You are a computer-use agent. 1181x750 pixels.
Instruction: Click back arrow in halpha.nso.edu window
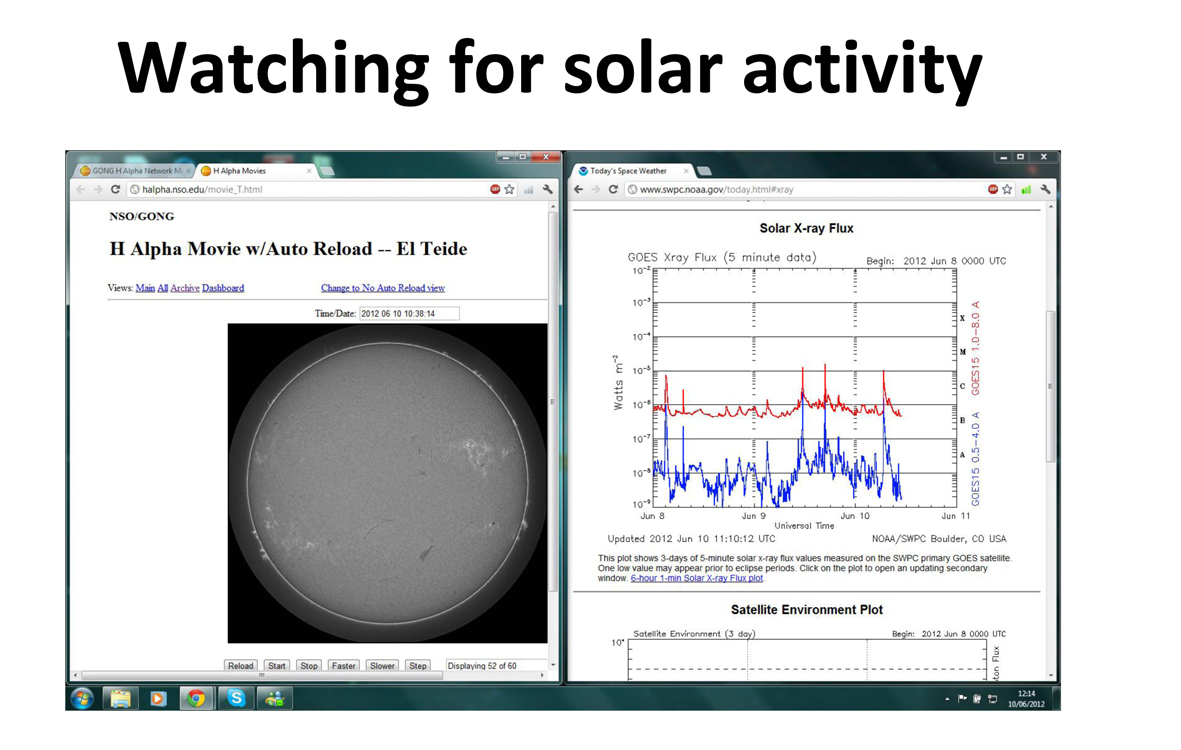click(x=81, y=190)
